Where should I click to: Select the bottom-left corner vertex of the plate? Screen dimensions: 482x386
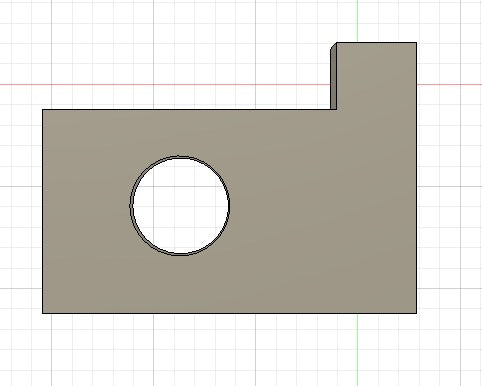(x=43, y=313)
